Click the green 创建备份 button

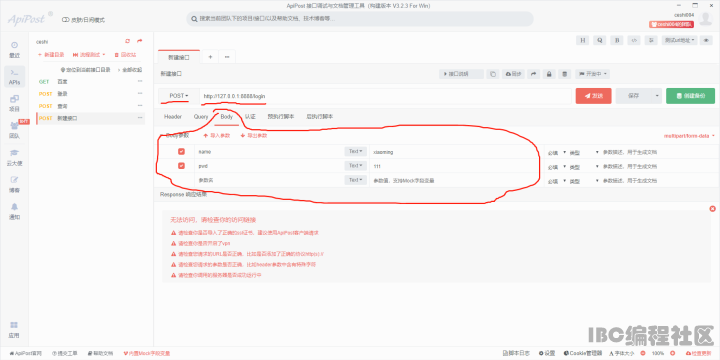(690, 96)
